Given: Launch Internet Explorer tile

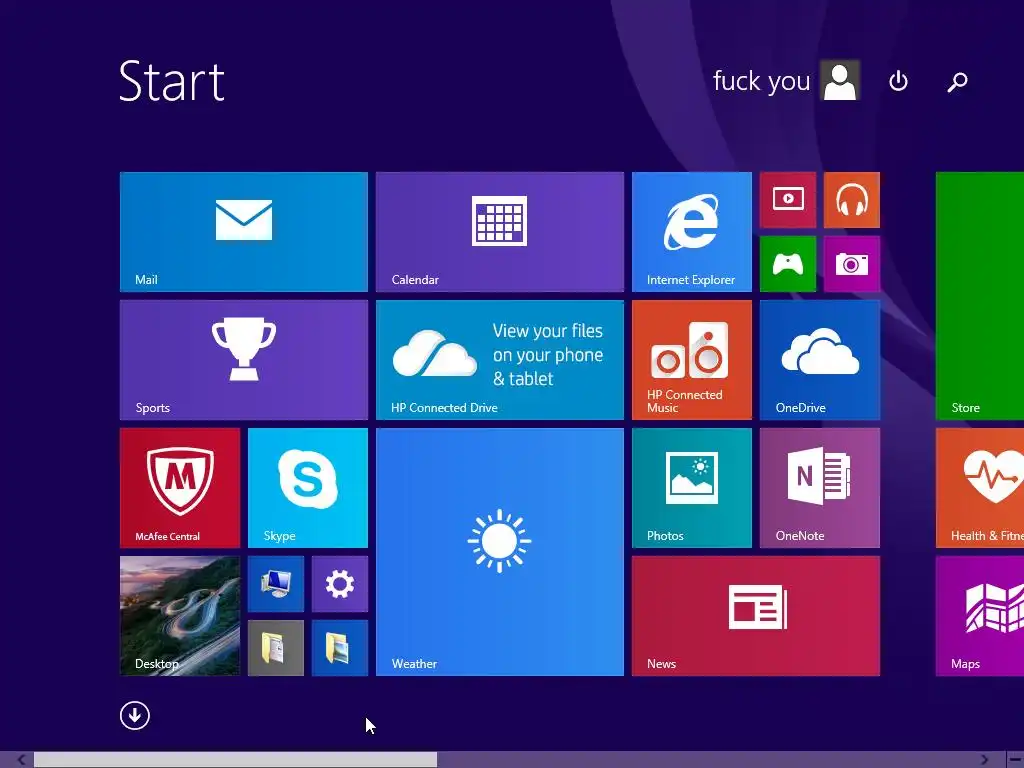Looking at the screenshot, I should pos(692,232).
